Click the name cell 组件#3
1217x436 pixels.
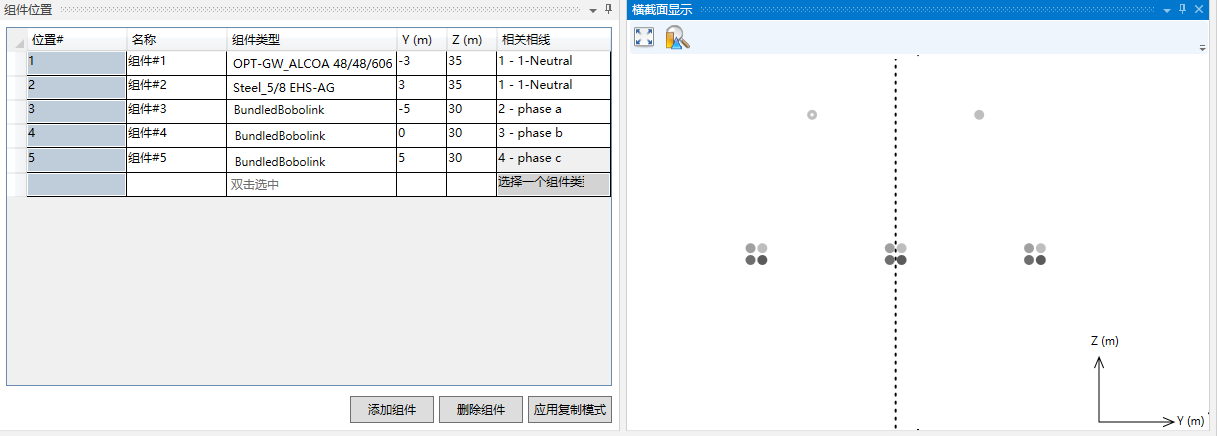[x=177, y=111]
